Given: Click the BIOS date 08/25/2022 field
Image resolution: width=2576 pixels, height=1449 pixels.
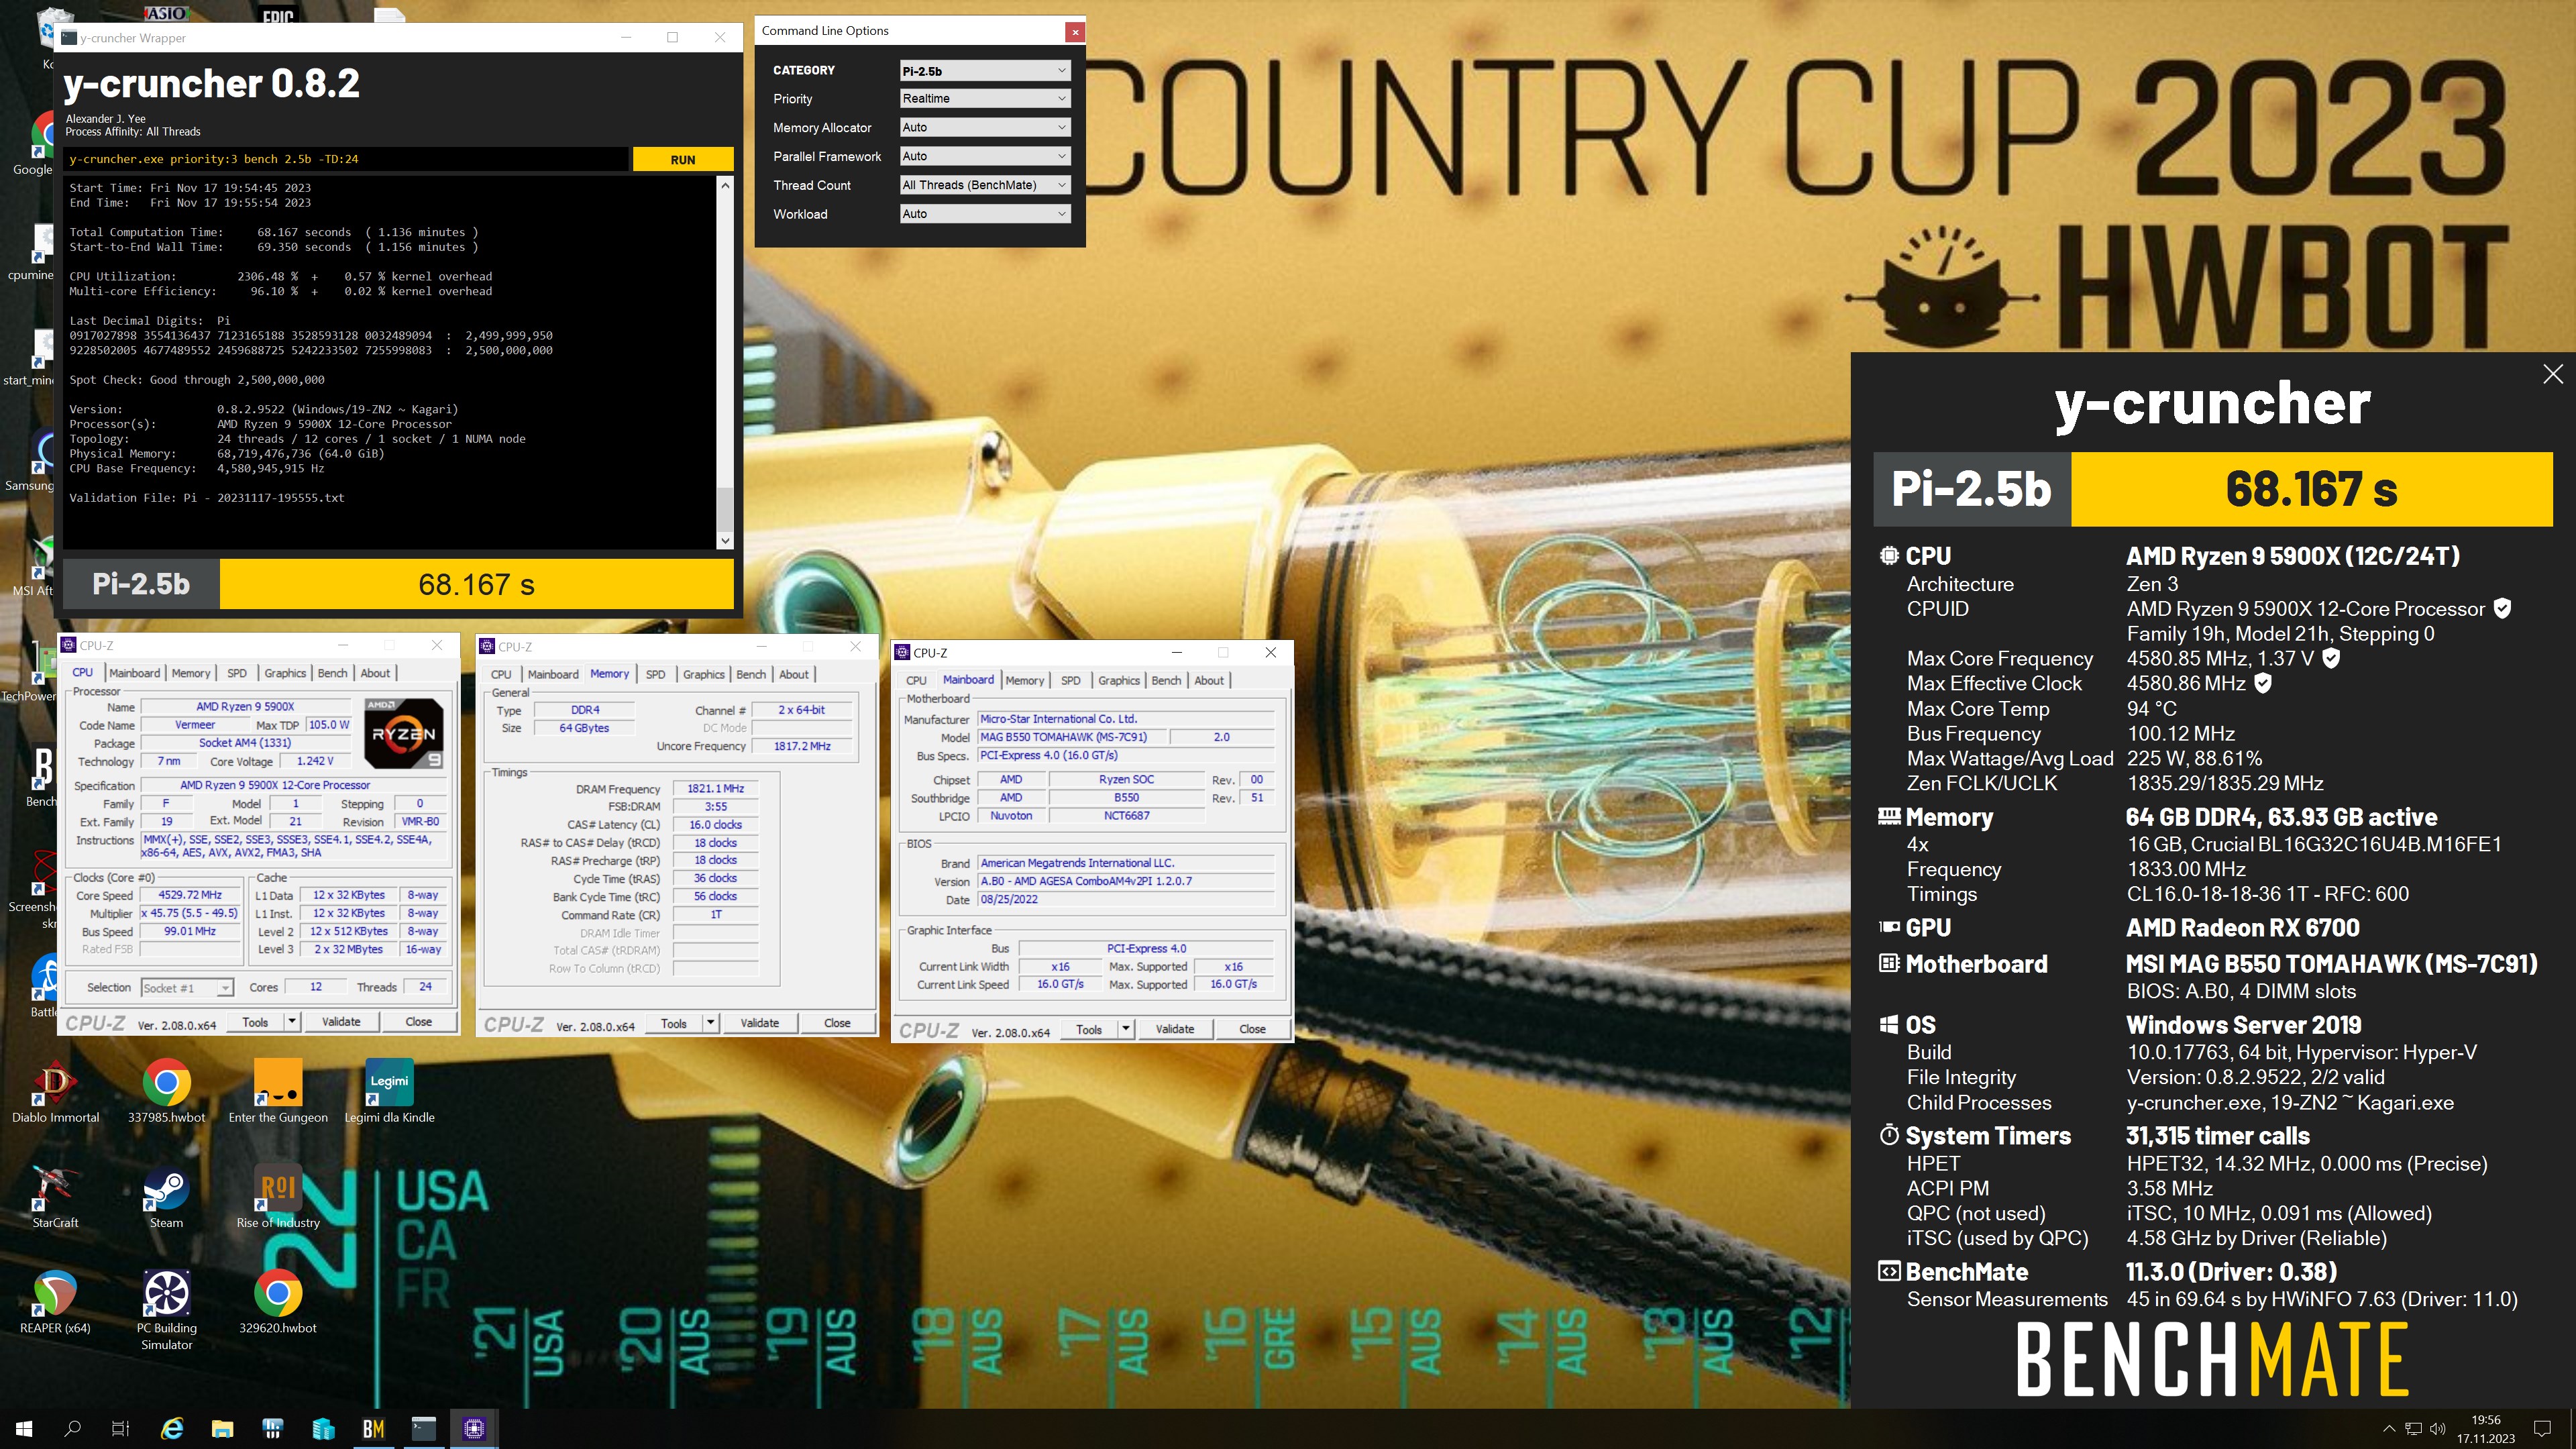Looking at the screenshot, I should [x=1125, y=899].
